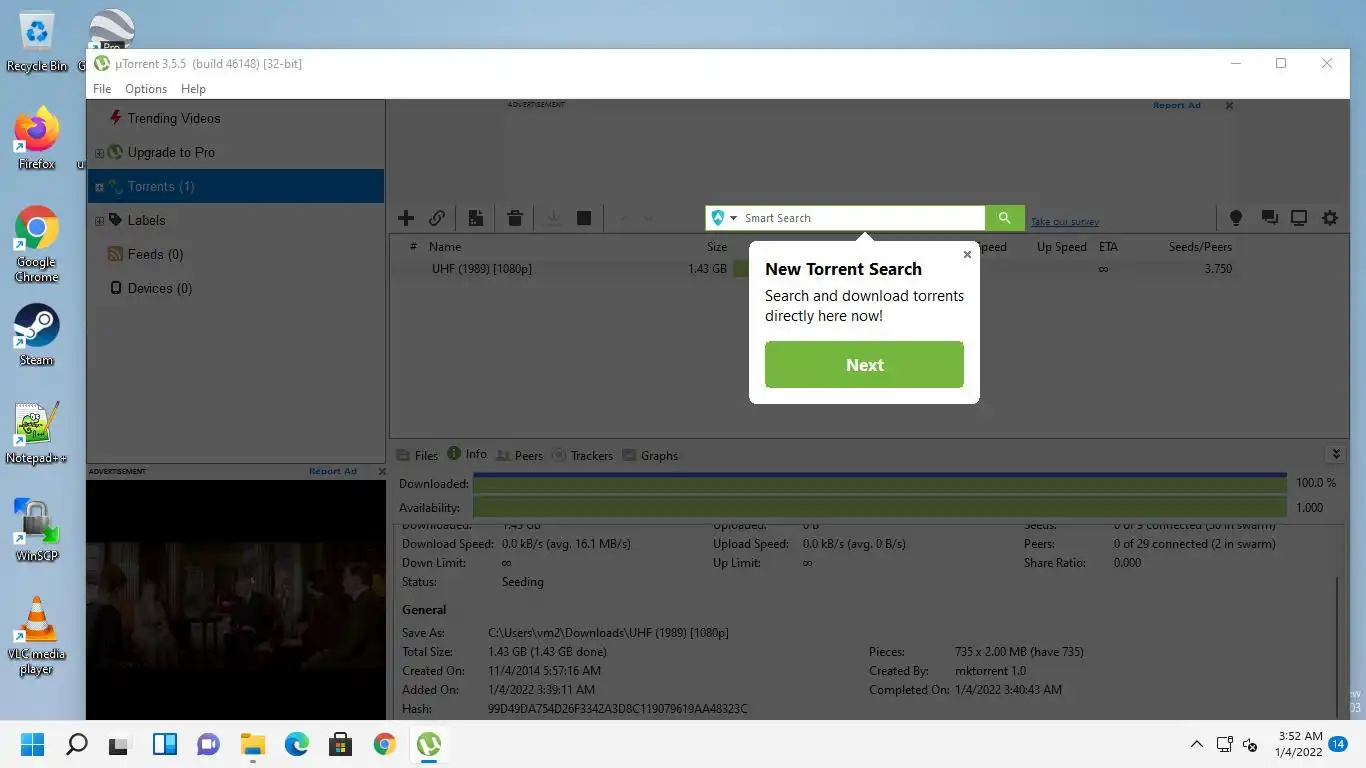Click the hash value starting 99D49DA754
The image size is (1366, 768).
[x=617, y=709]
